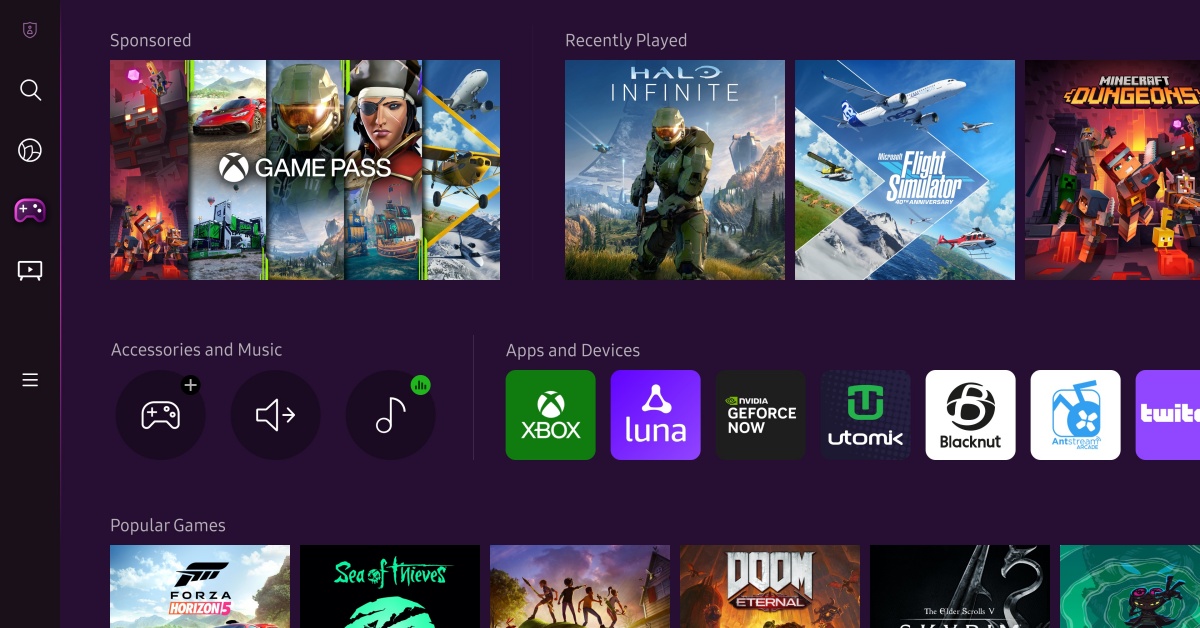Launch the Xbox app
This screenshot has width=1200, height=628.
[551, 415]
